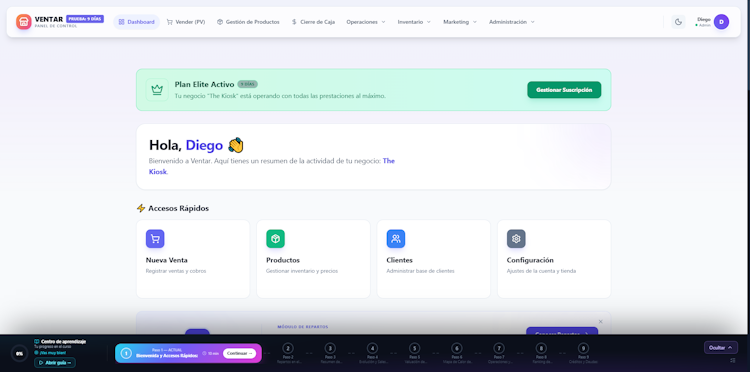Open the Diego user avatar menu
Screen dimensions: 750x372
click(721, 22)
